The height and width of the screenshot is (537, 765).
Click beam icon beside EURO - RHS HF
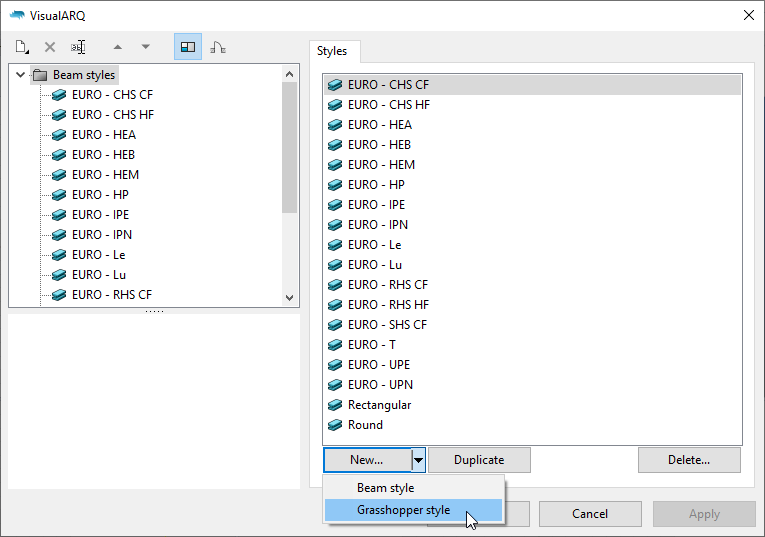point(335,305)
